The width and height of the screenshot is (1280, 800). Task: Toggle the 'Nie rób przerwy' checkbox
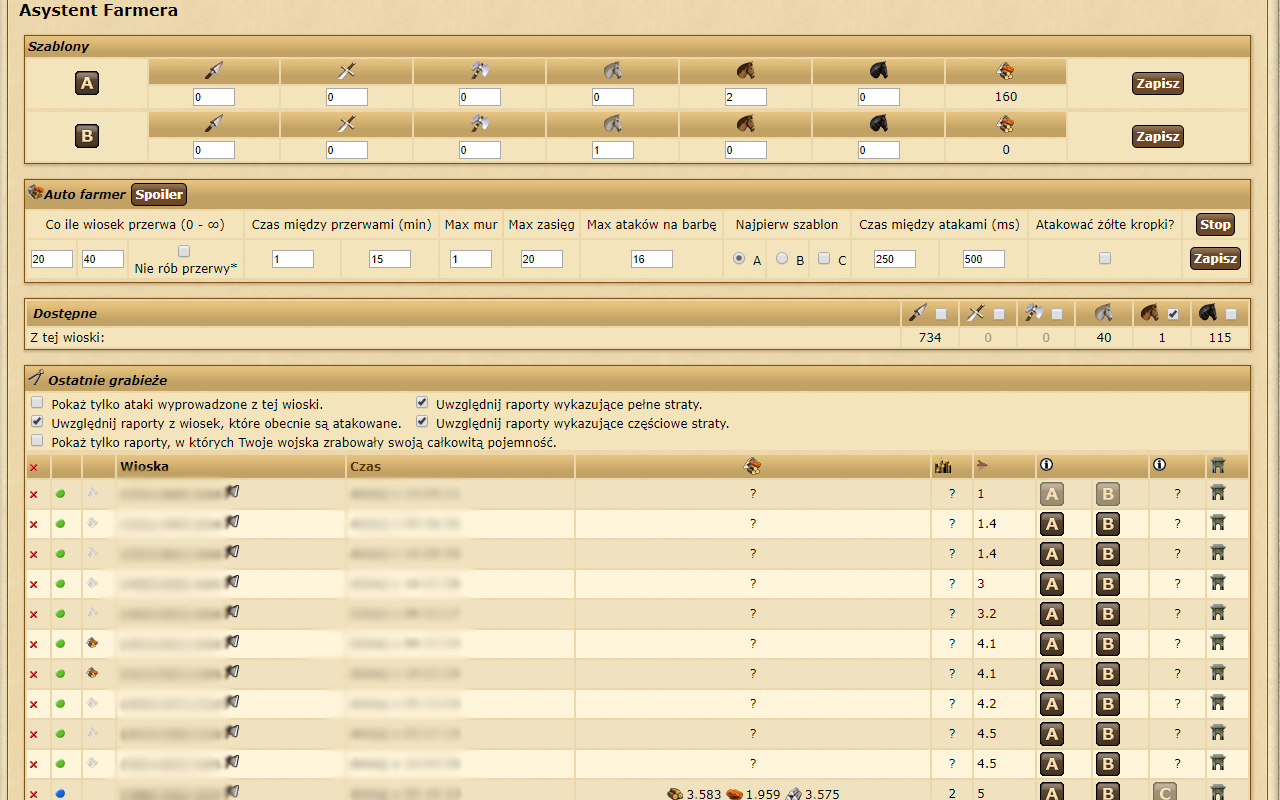click(184, 251)
